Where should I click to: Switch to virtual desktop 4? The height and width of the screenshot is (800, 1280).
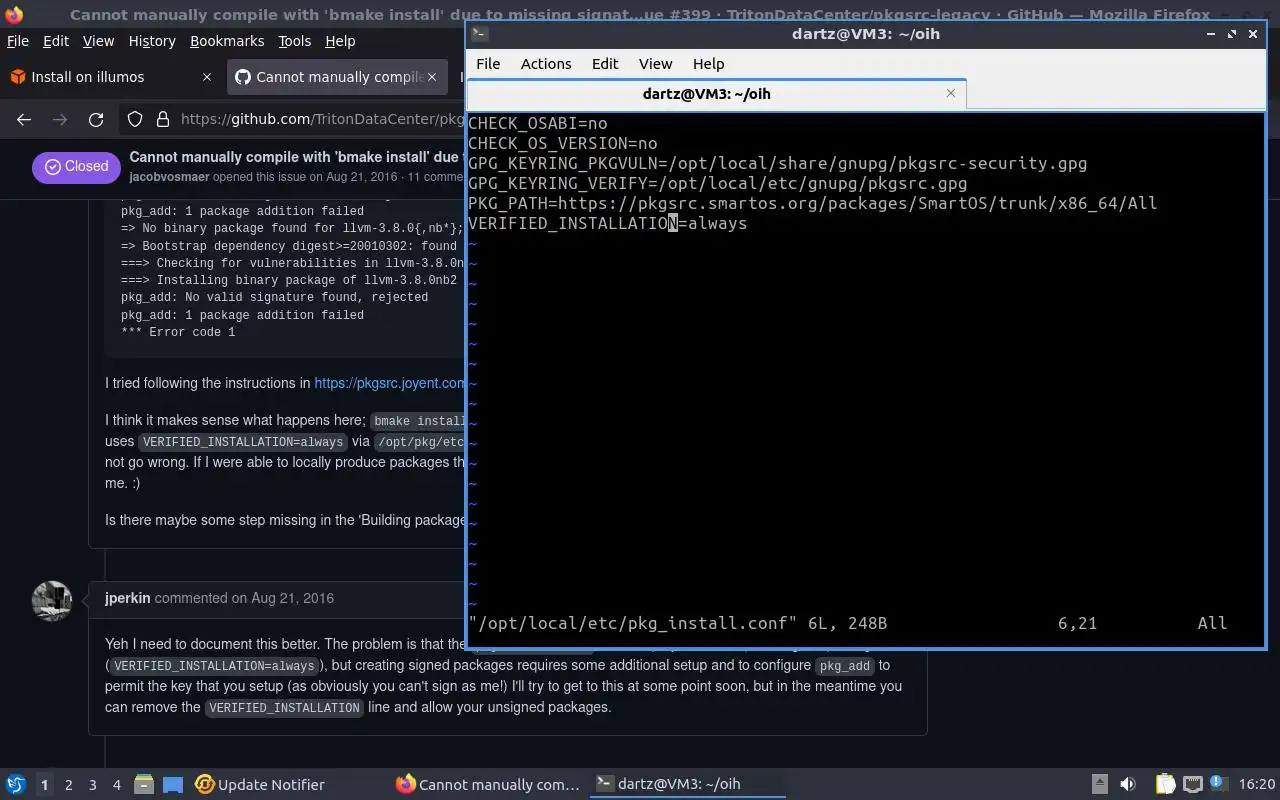tap(116, 784)
